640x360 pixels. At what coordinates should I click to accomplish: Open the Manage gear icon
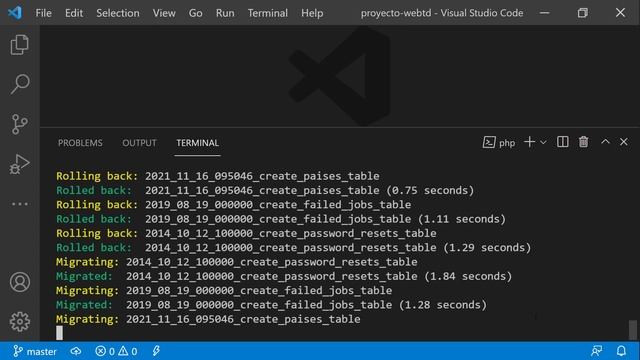(x=20, y=322)
